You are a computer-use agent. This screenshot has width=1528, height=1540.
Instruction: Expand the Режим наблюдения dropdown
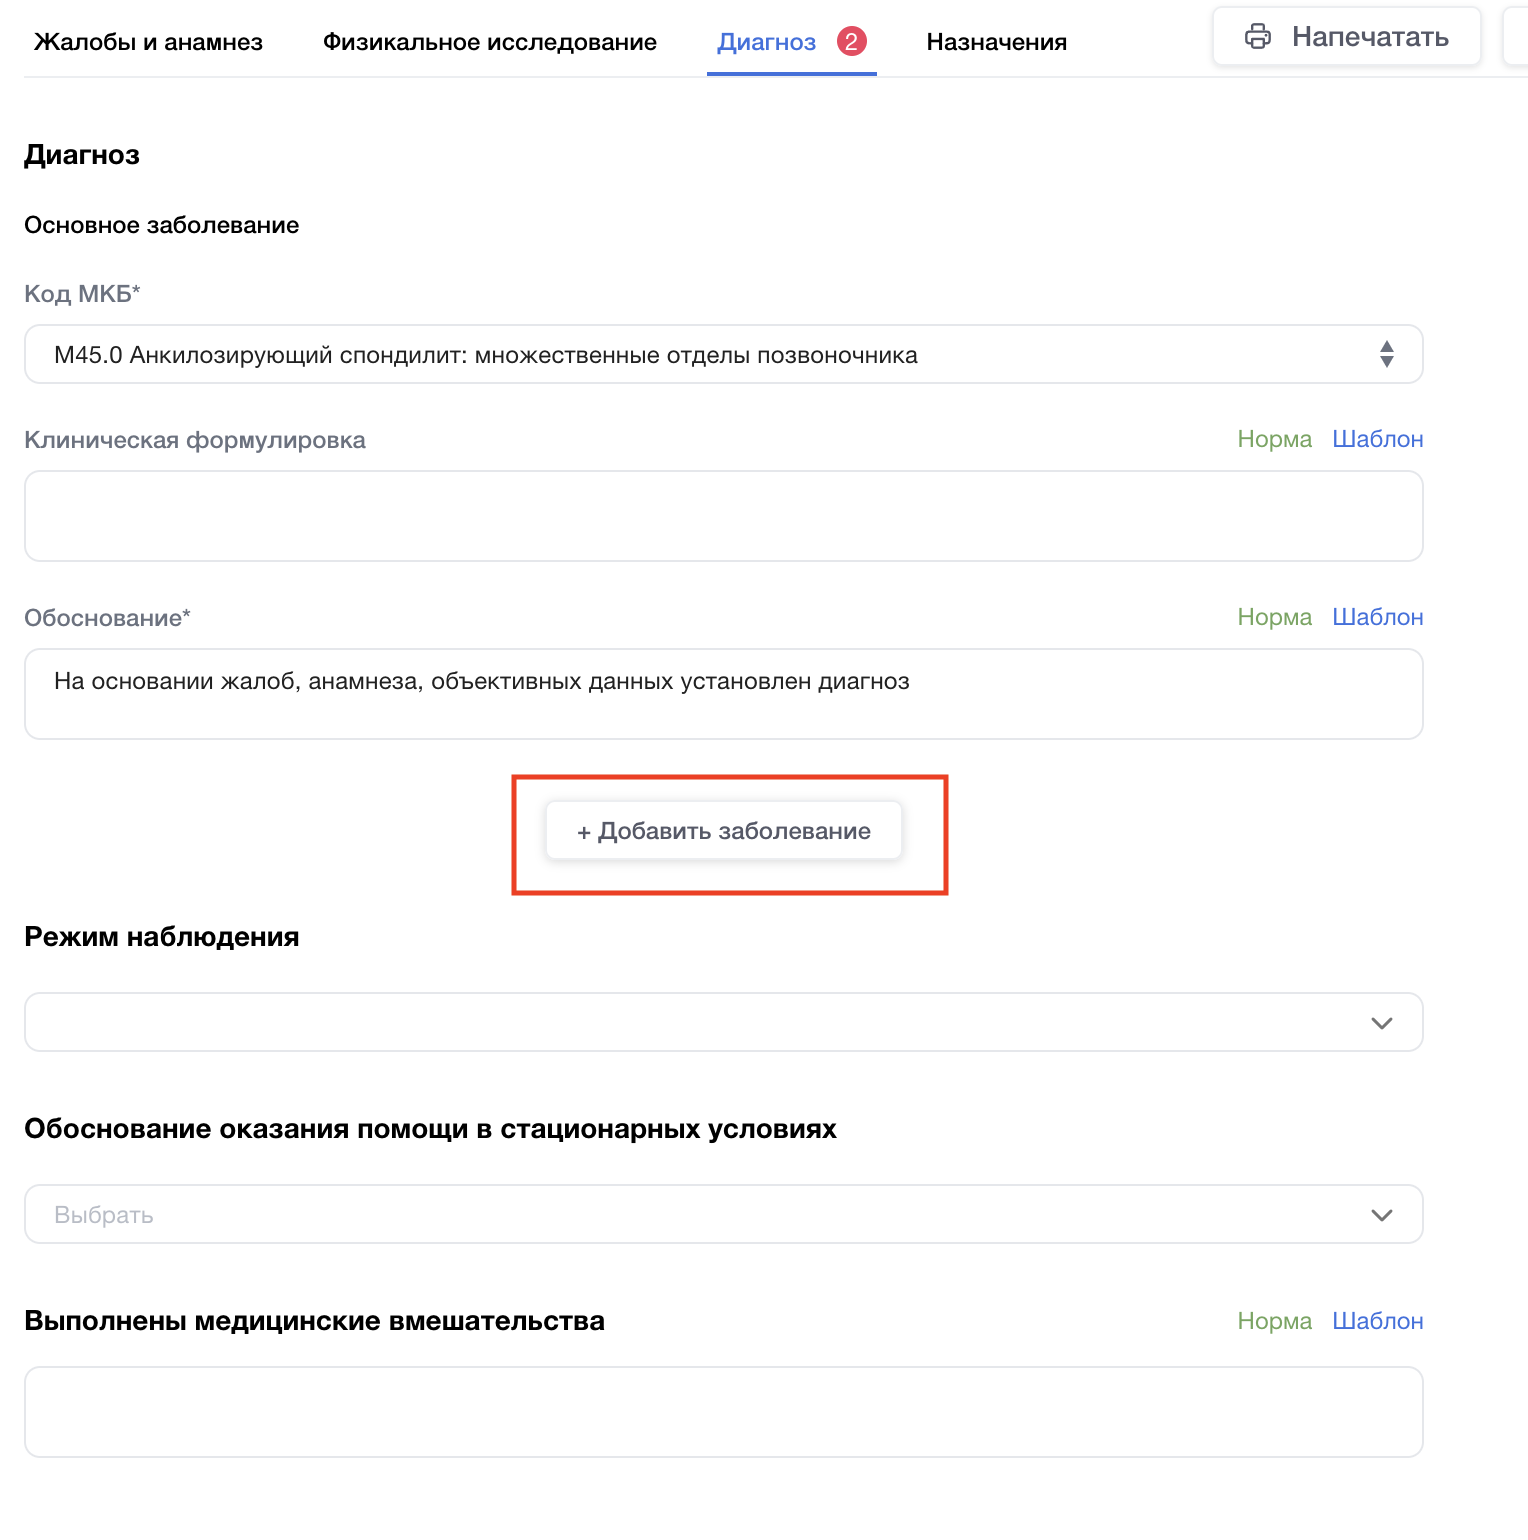pos(1381,1022)
